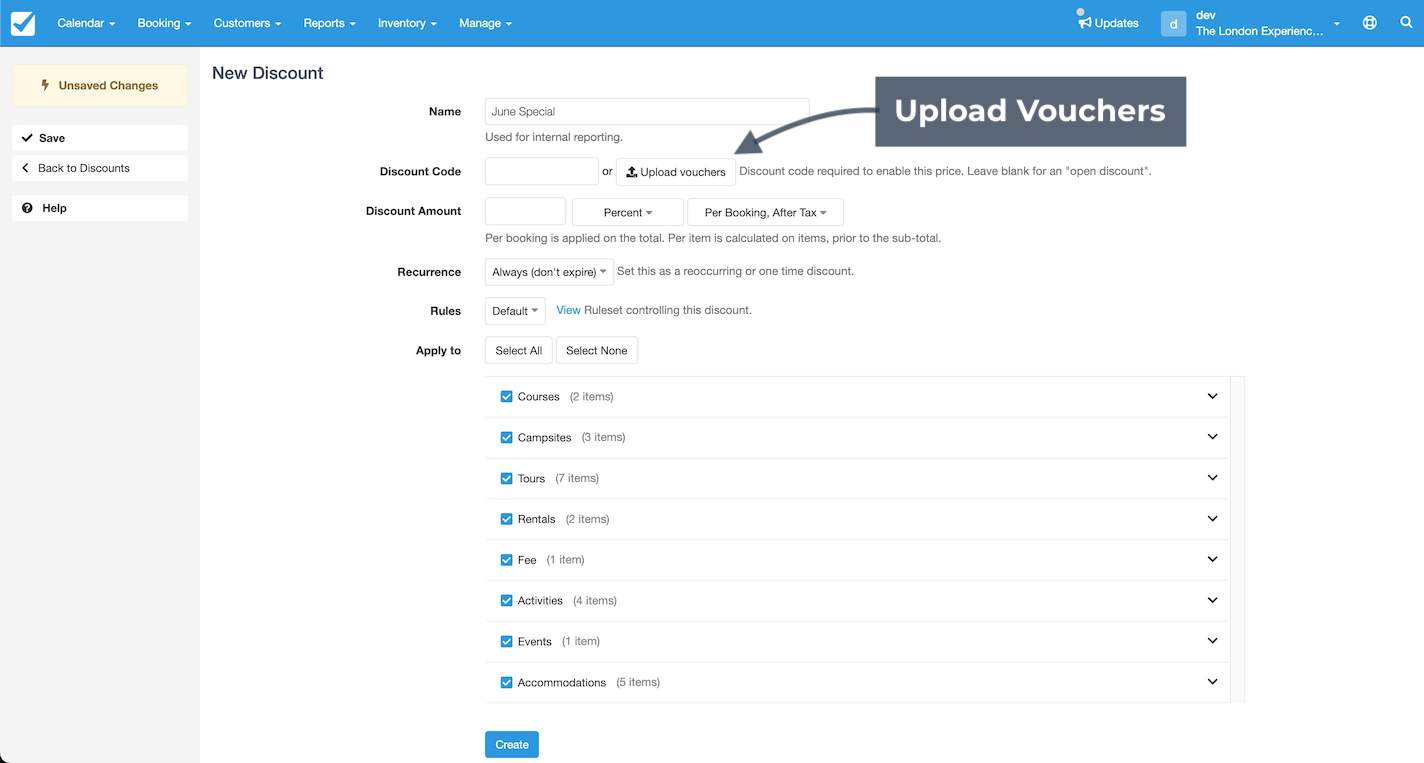Click the support lifebuoy icon
This screenshot has width=1424, height=763.
(1370, 23)
